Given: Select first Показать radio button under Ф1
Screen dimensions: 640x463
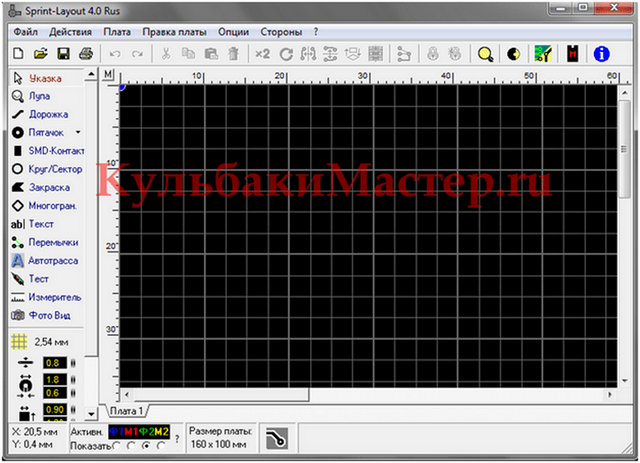Looking at the screenshot, I should (116, 446).
